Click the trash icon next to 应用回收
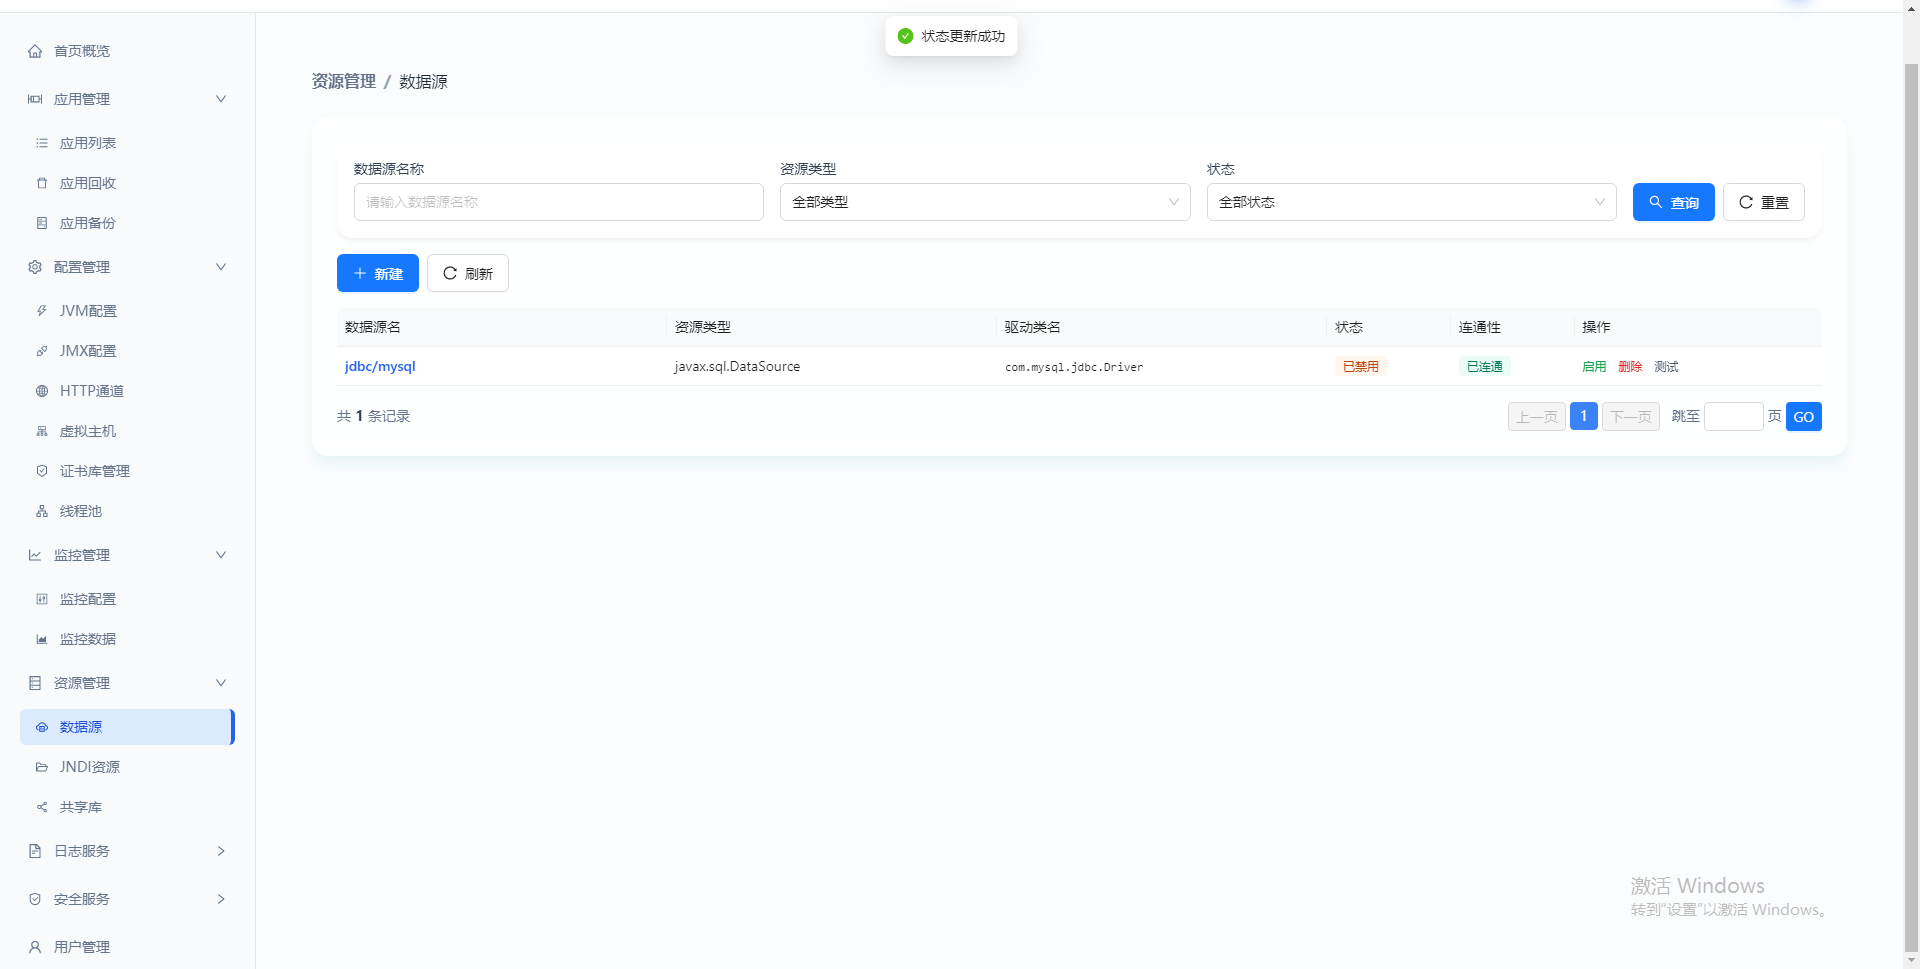This screenshot has width=1920, height=969. pyautogui.click(x=42, y=183)
